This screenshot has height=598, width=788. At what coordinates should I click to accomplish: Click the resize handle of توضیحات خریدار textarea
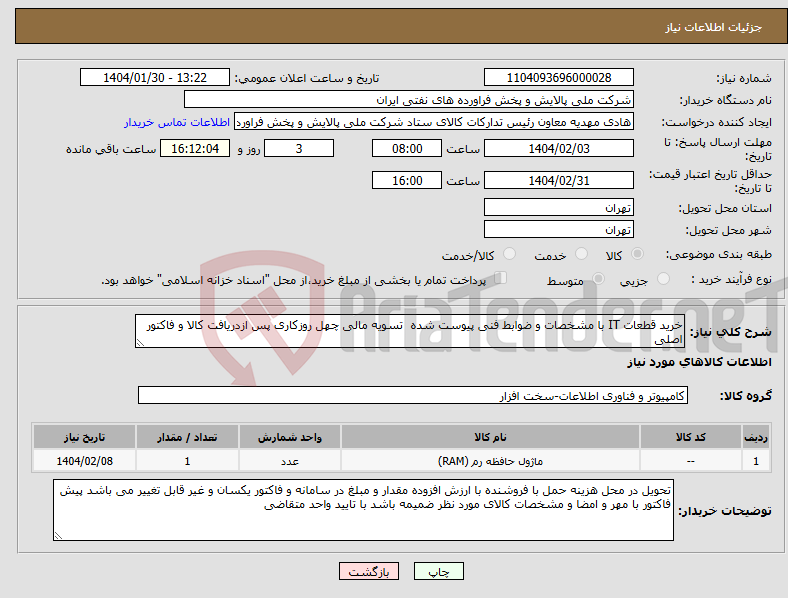coord(58,536)
